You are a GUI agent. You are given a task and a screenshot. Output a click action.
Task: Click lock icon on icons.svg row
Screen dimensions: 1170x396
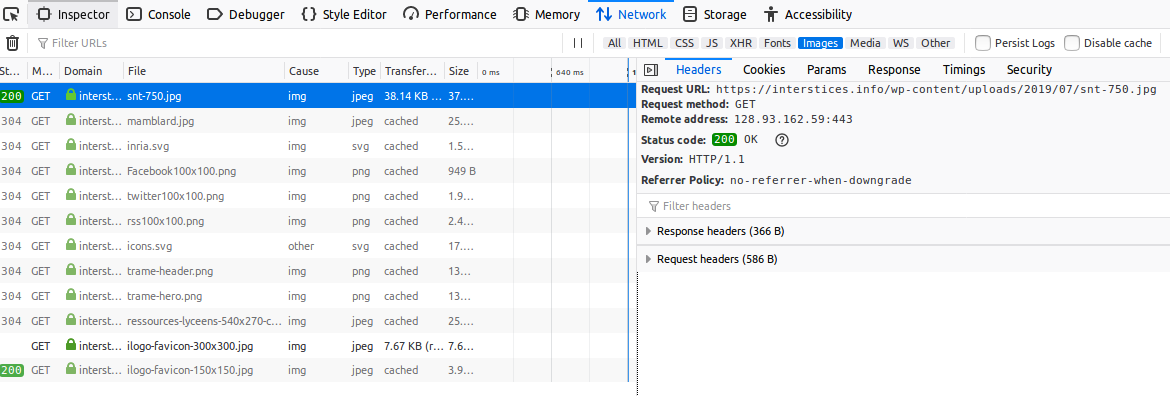click(71, 246)
